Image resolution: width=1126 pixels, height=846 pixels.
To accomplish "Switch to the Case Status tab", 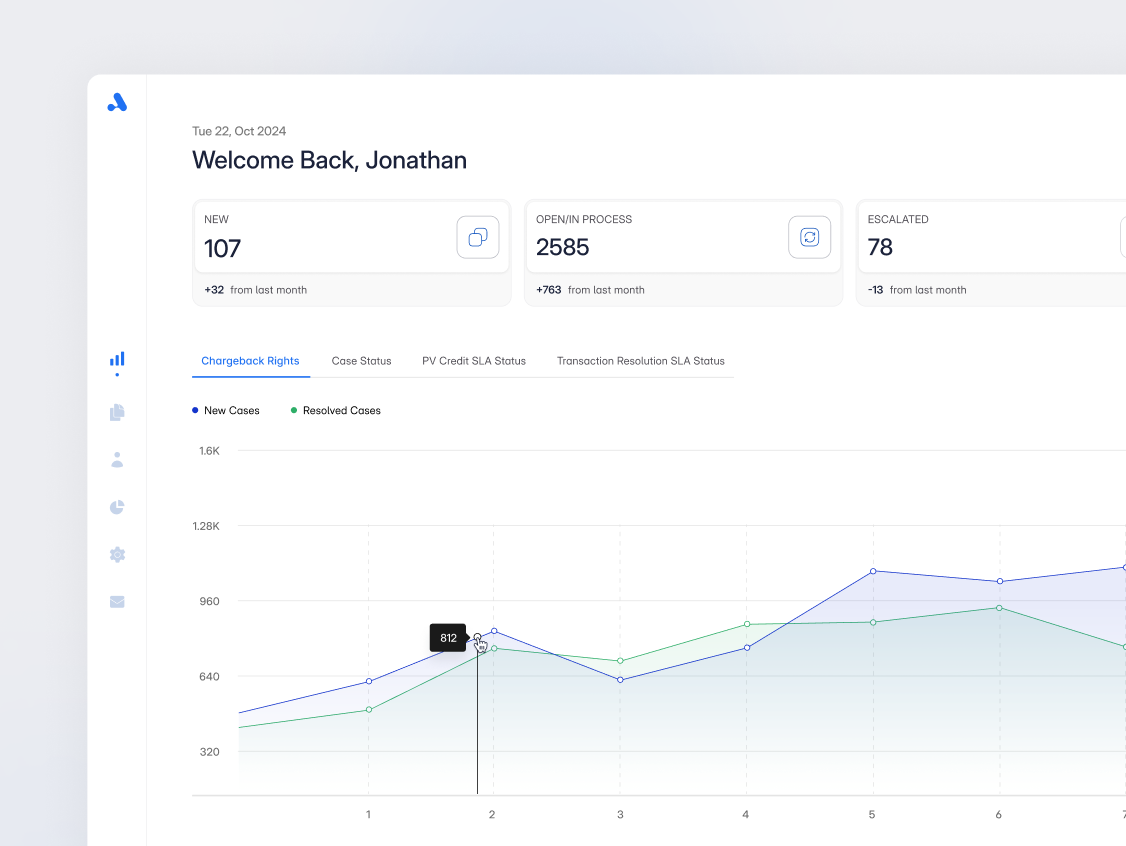I will [x=361, y=361].
